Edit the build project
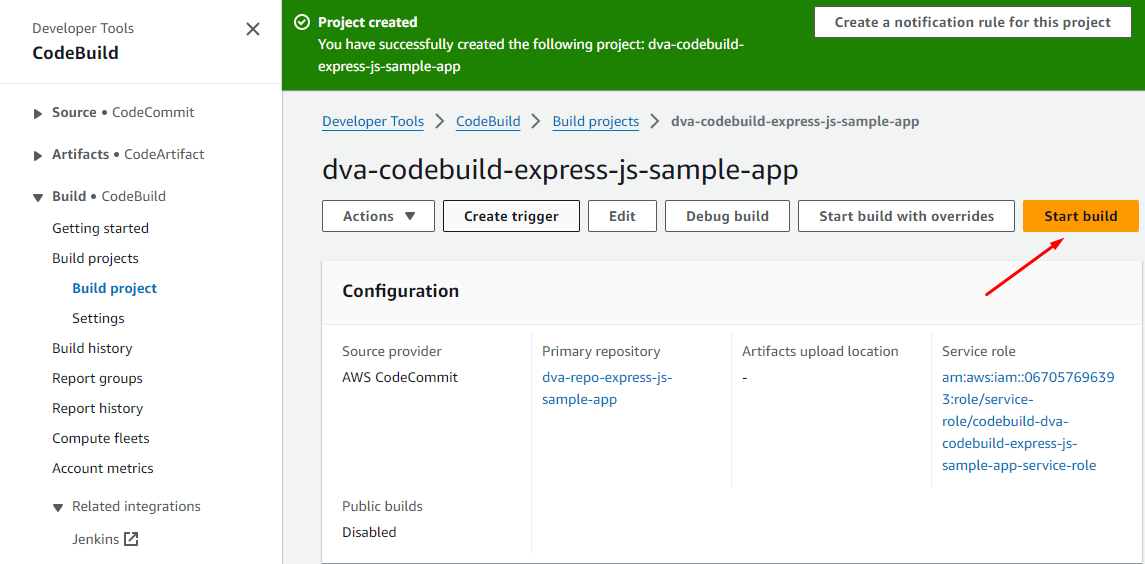The image size is (1145, 564). [622, 216]
